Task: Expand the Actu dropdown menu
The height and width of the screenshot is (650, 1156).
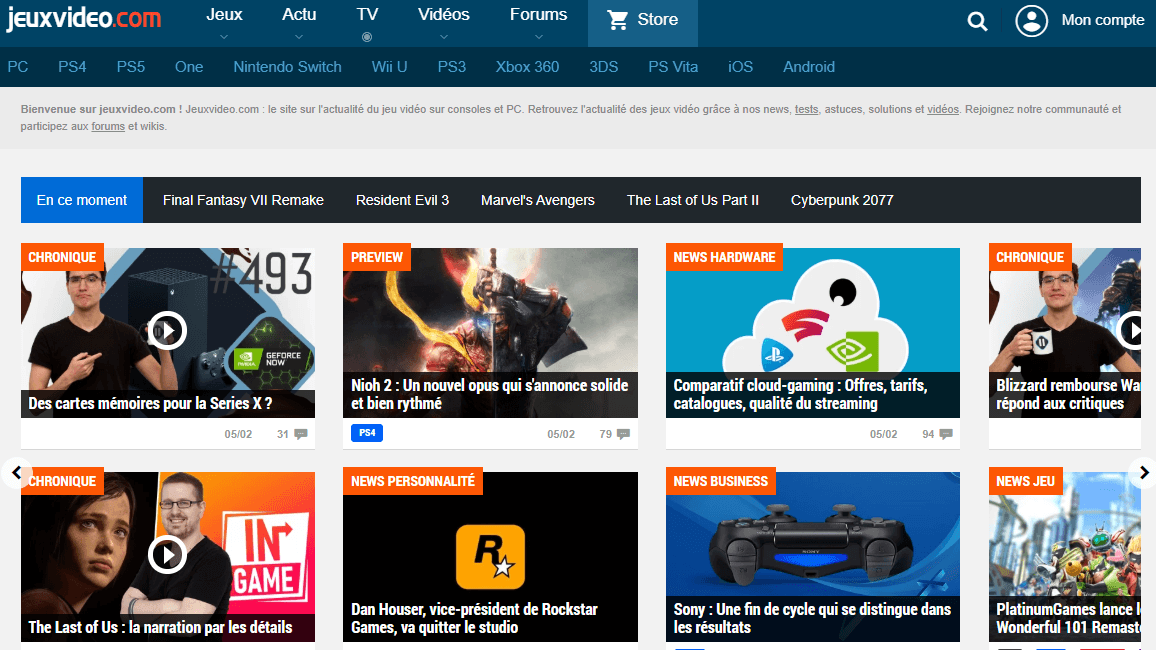Action: click(299, 22)
